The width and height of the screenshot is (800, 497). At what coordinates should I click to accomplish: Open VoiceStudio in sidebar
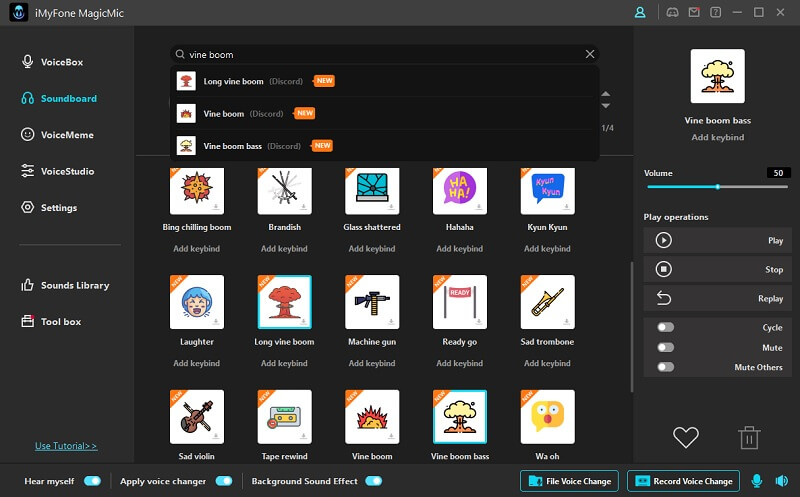point(57,171)
